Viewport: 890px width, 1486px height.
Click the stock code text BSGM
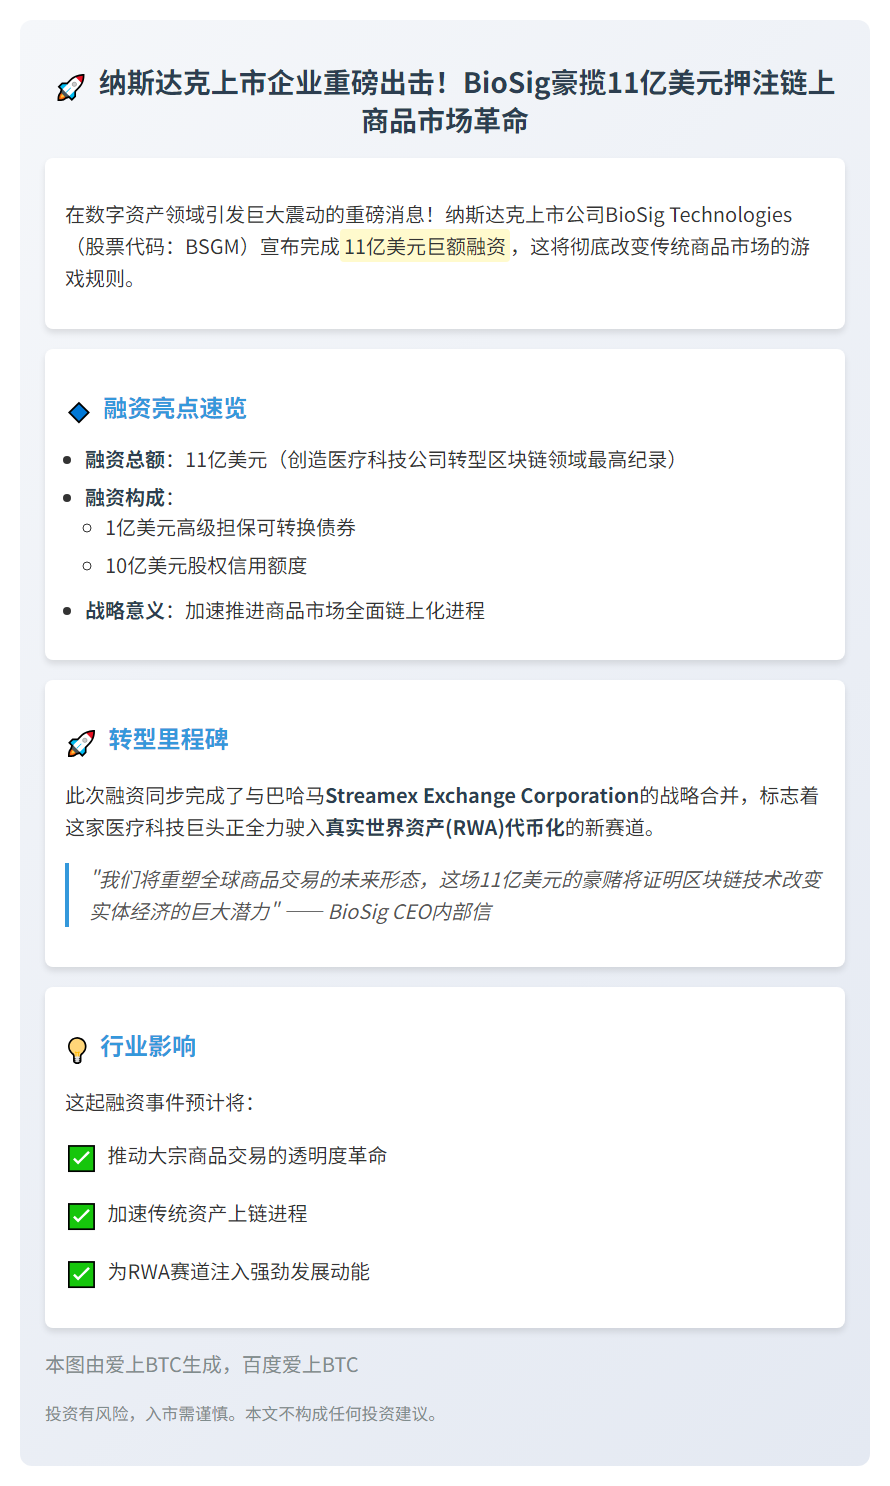212,246
